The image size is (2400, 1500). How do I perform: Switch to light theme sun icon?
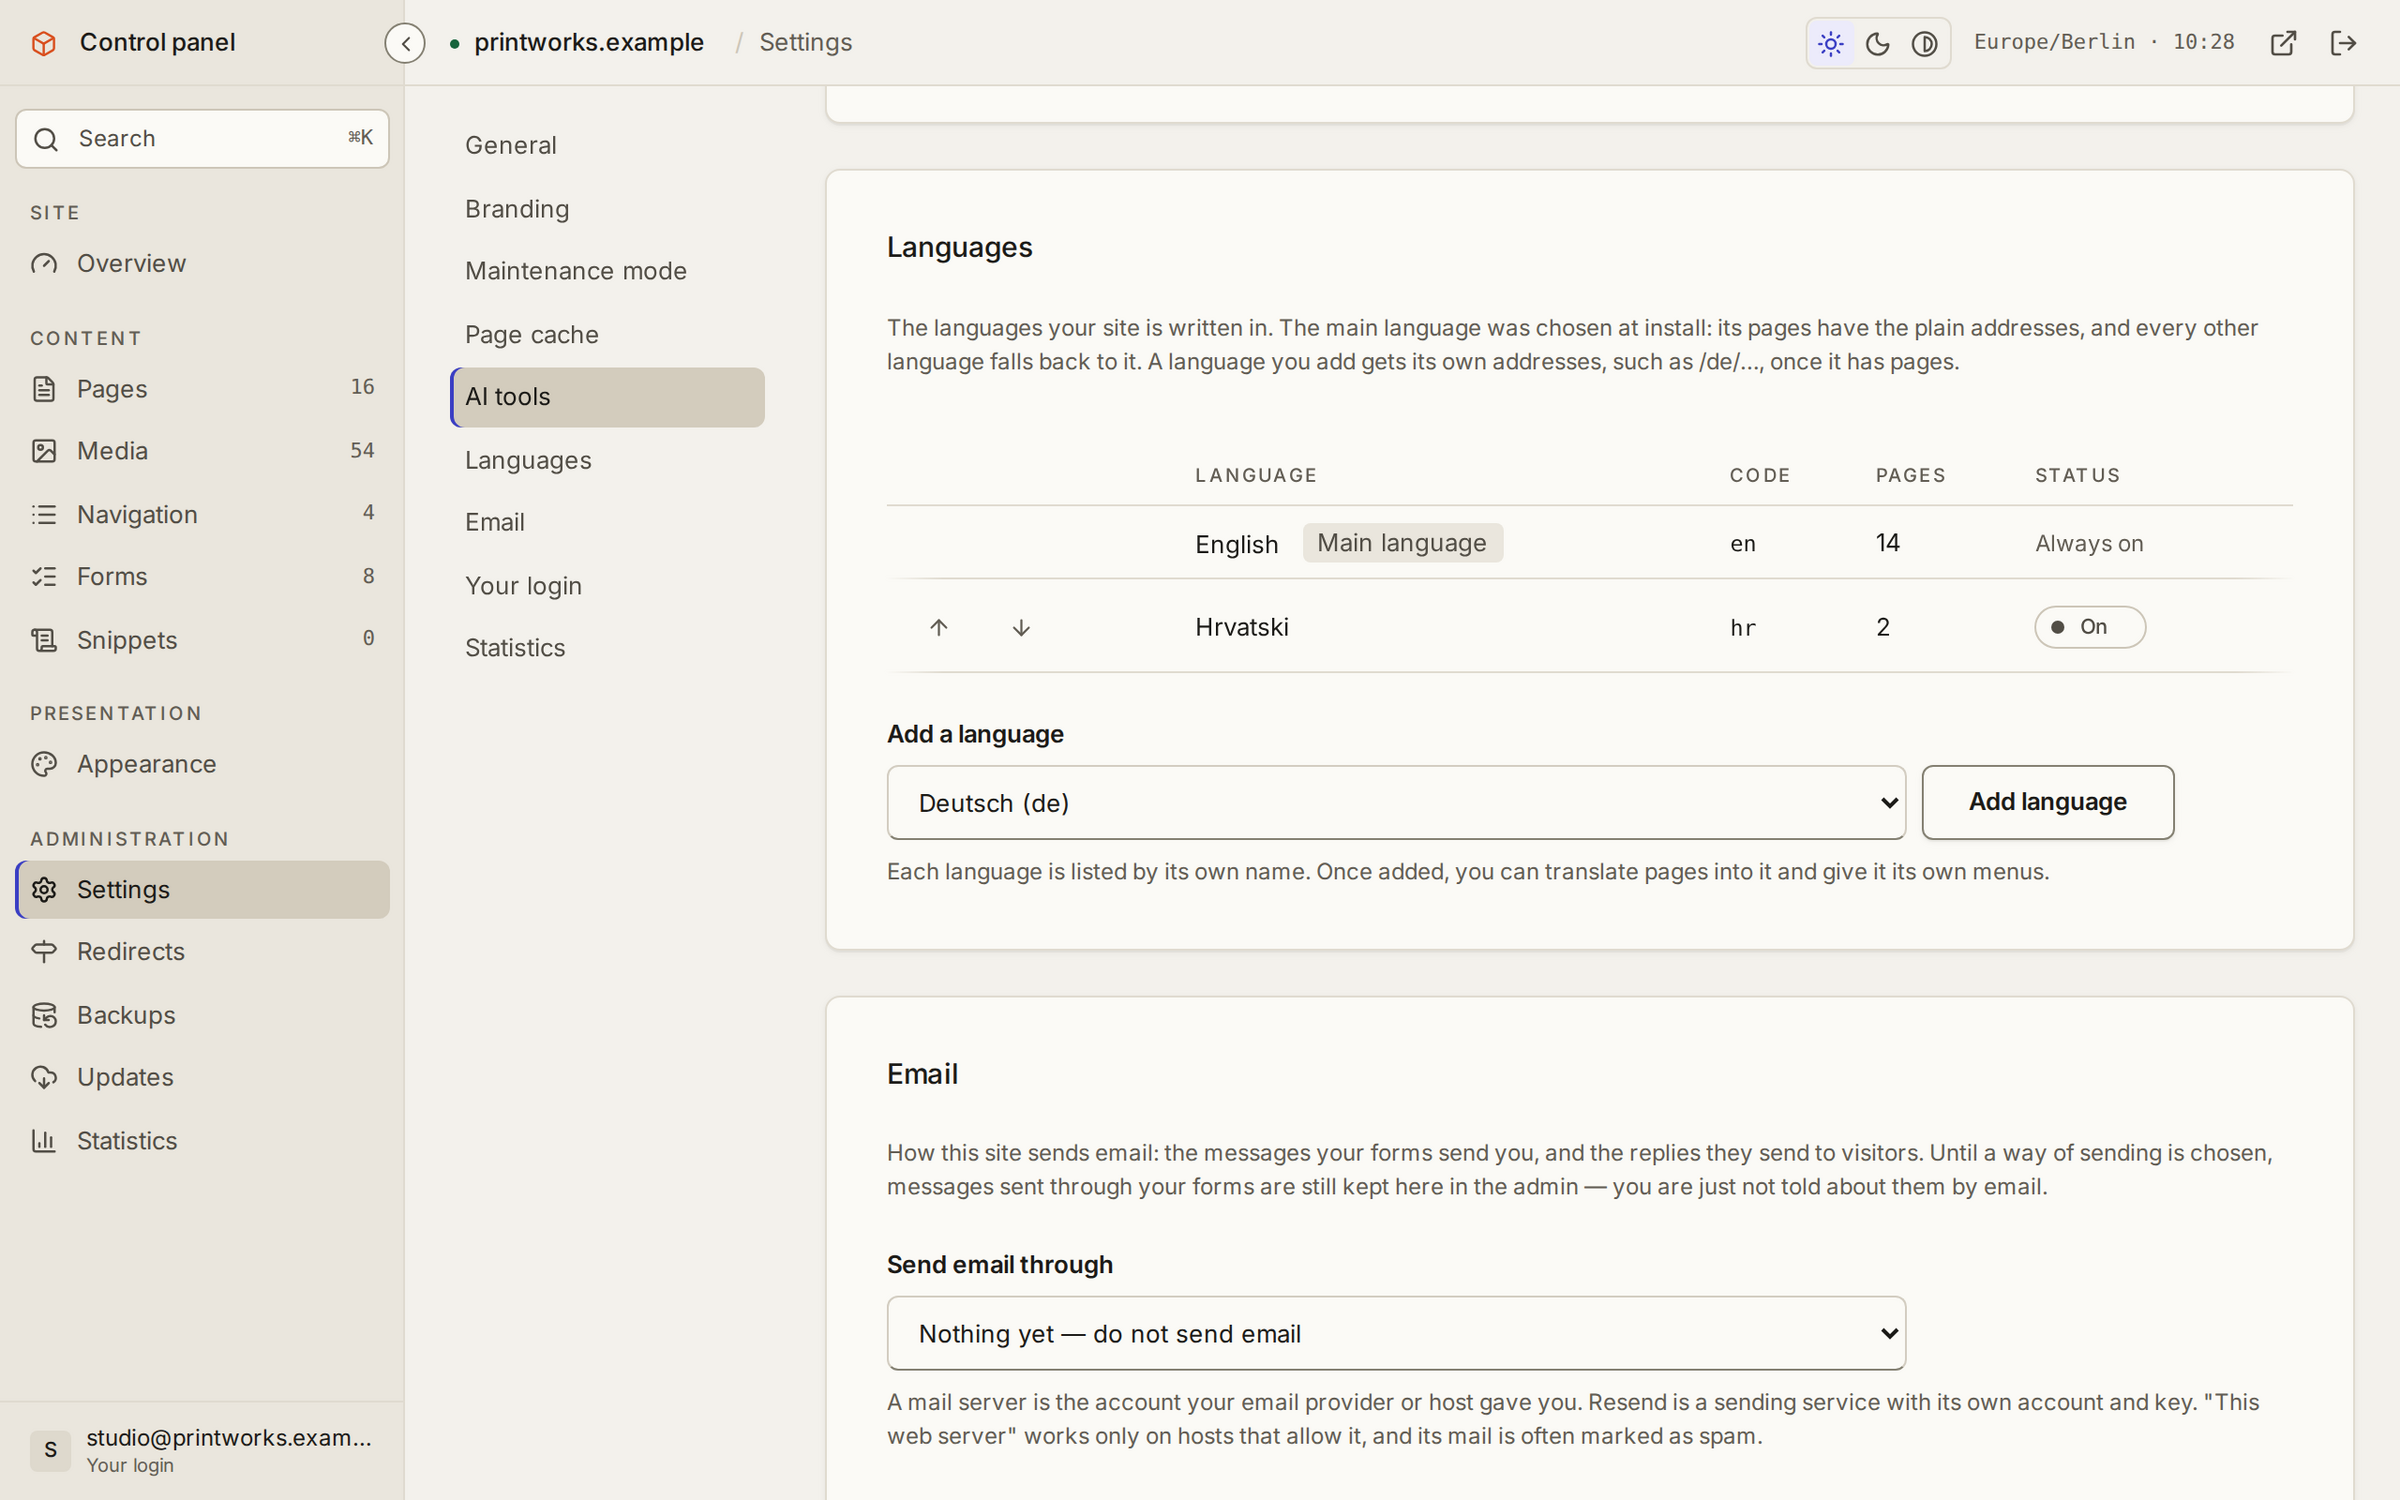pos(1831,43)
